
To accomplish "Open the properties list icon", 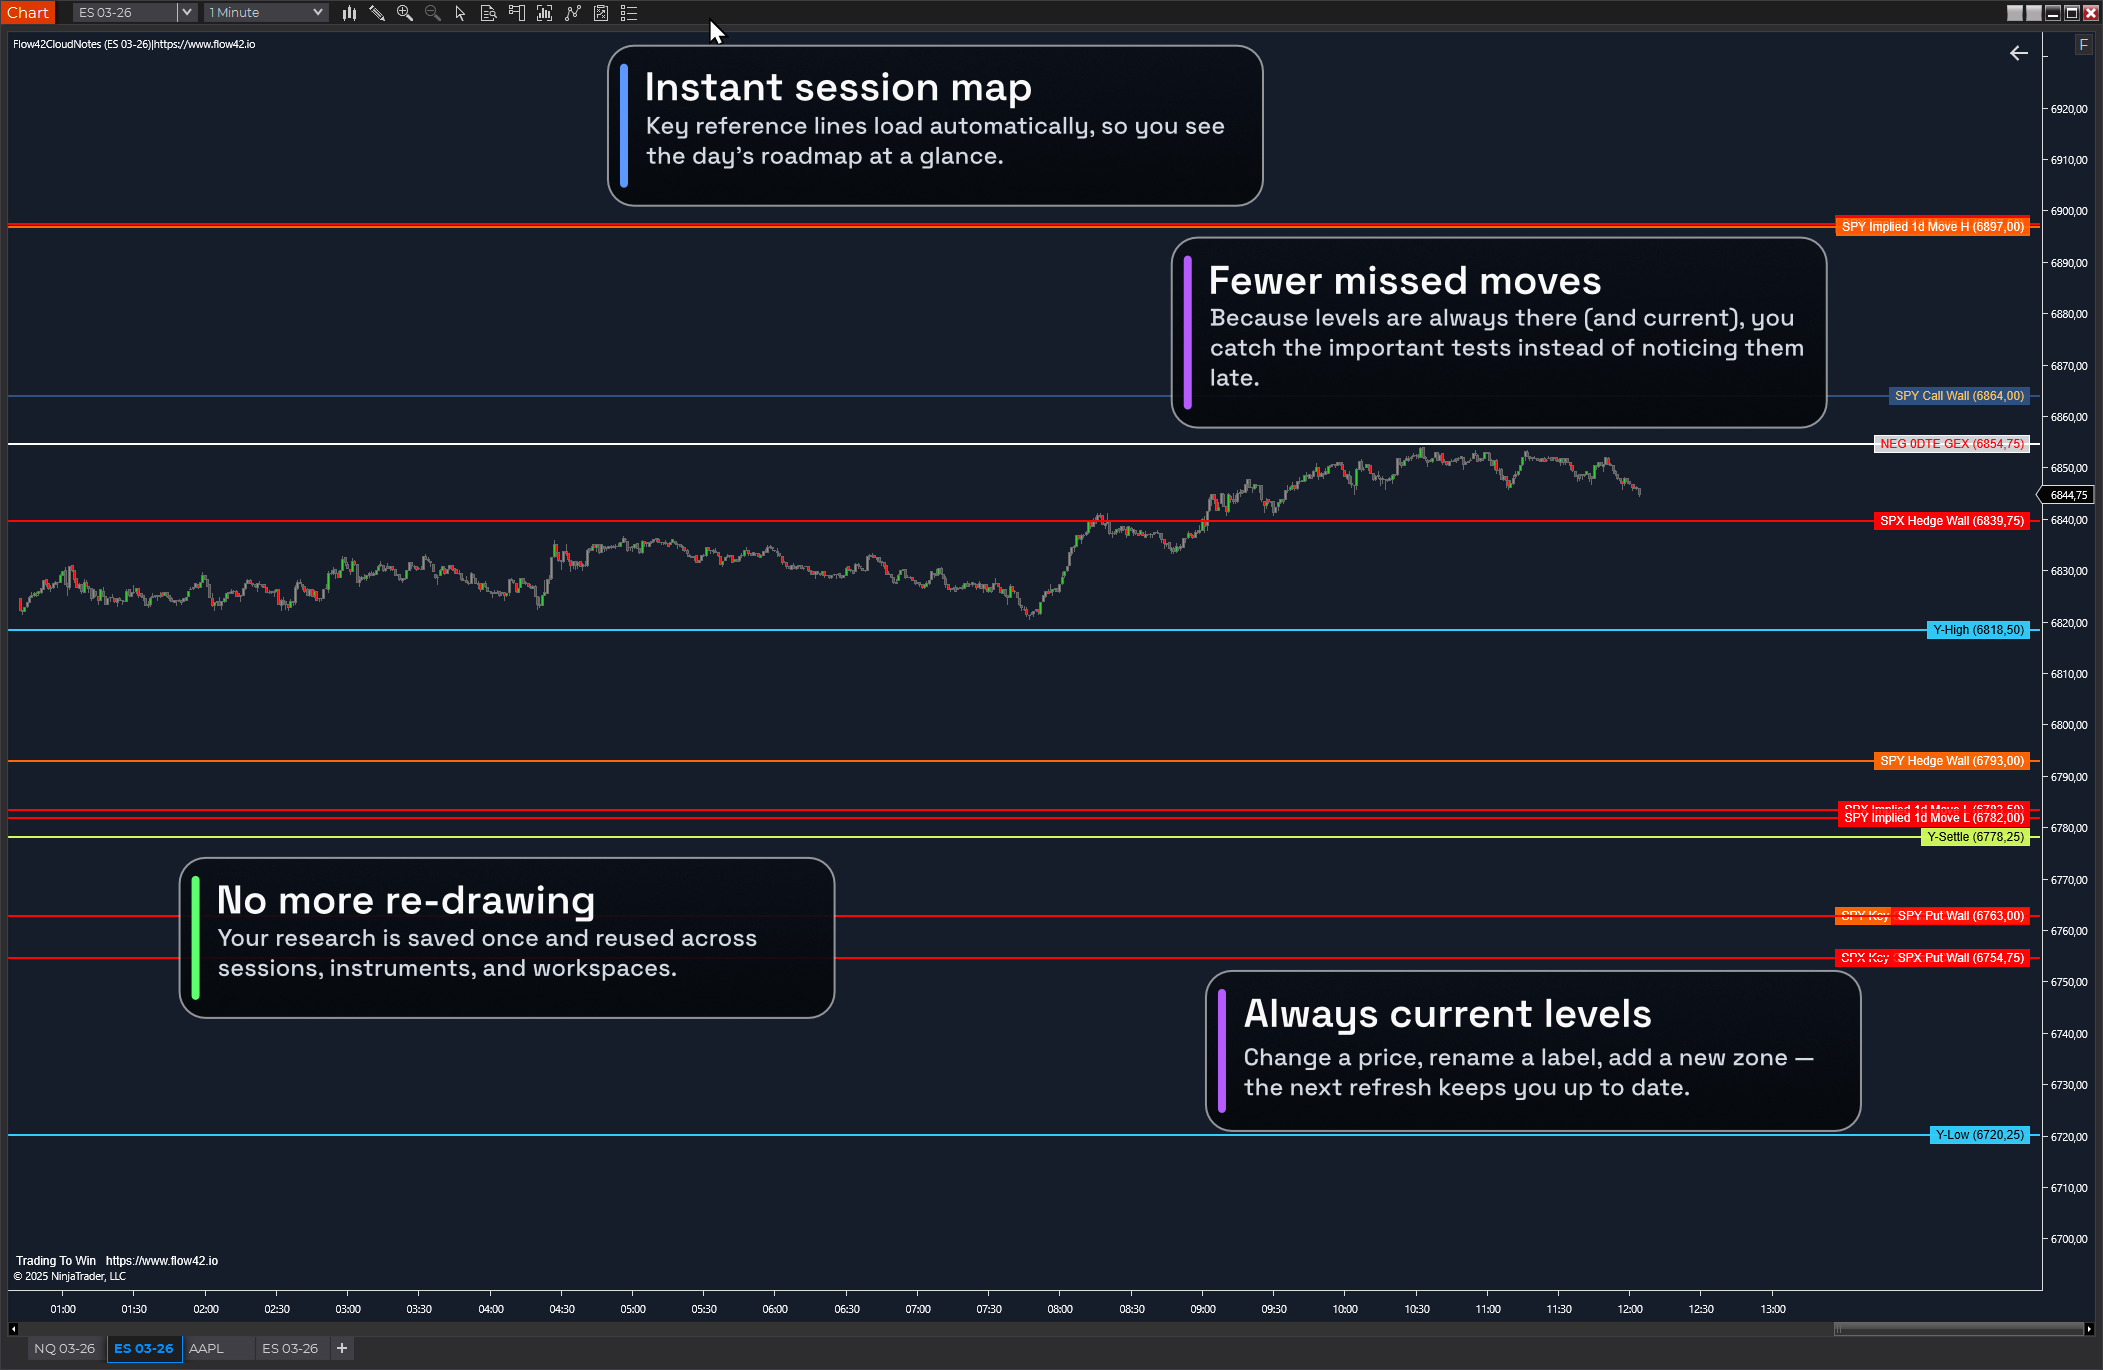I will point(629,13).
